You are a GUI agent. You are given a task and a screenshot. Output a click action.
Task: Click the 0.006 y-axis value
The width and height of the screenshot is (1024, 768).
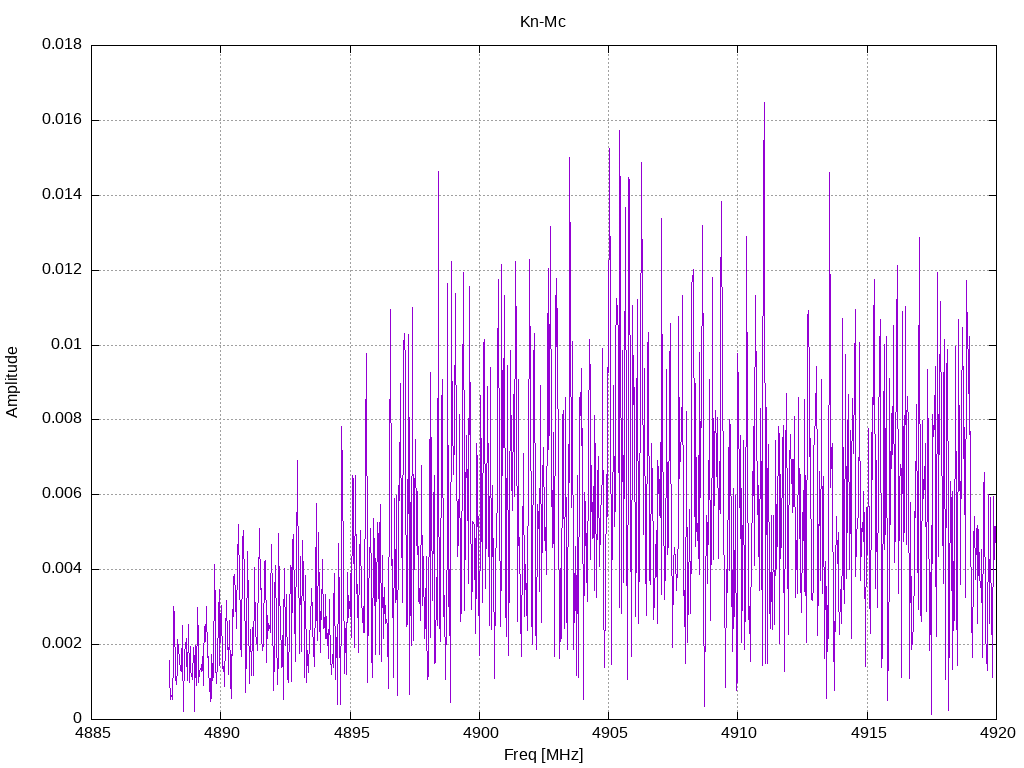[62, 494]
